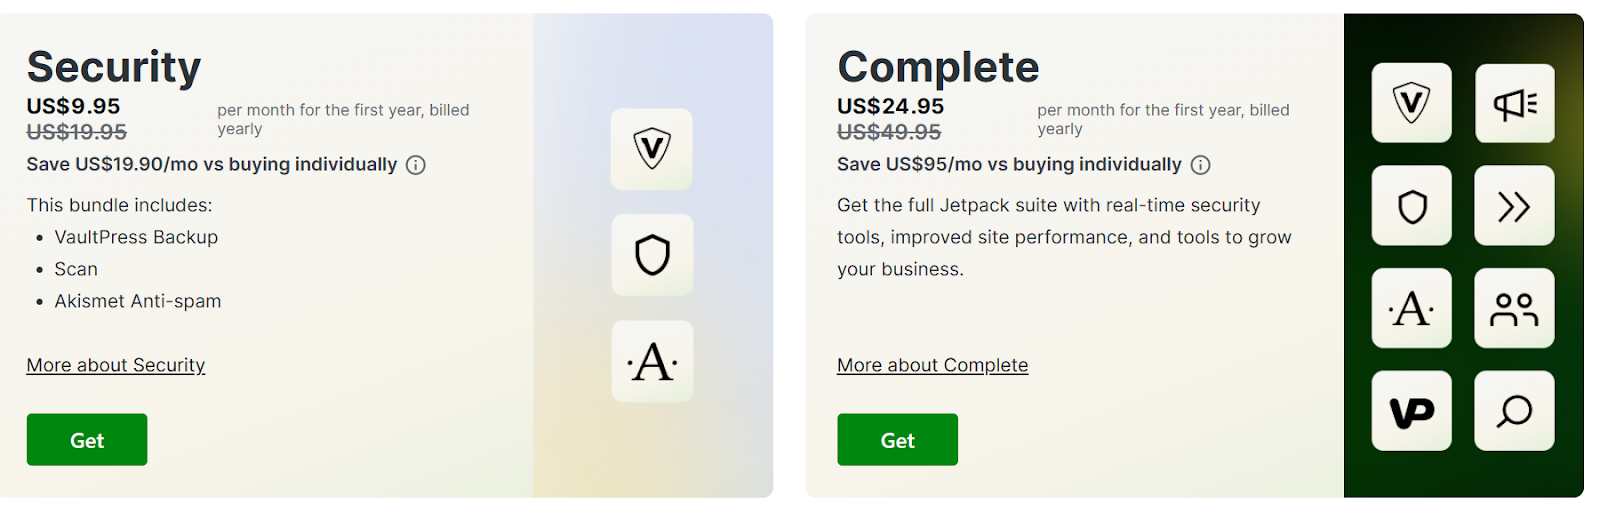Click the Complete bundle heading
Image resolution: width=1600 pixels, height=528 pixels.
938,67
